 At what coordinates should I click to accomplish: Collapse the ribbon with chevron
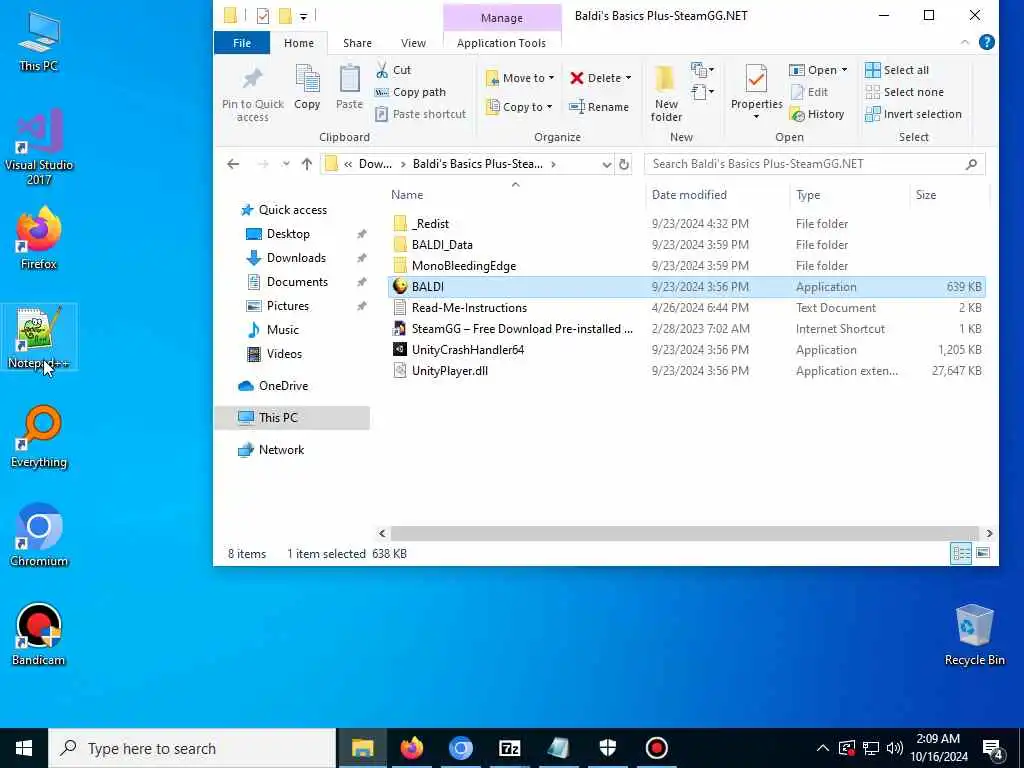coord(965,42)
